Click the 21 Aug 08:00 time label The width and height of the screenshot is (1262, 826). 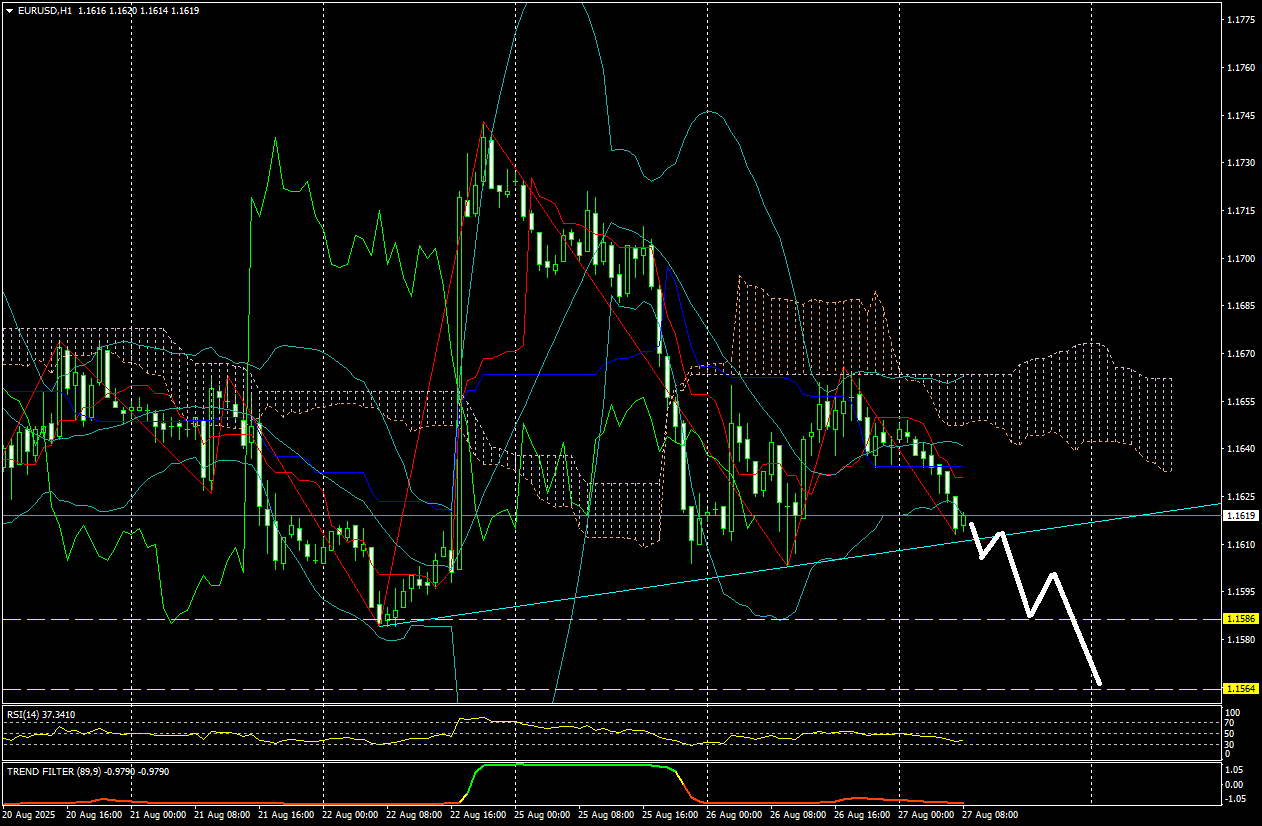pos(222,815)
